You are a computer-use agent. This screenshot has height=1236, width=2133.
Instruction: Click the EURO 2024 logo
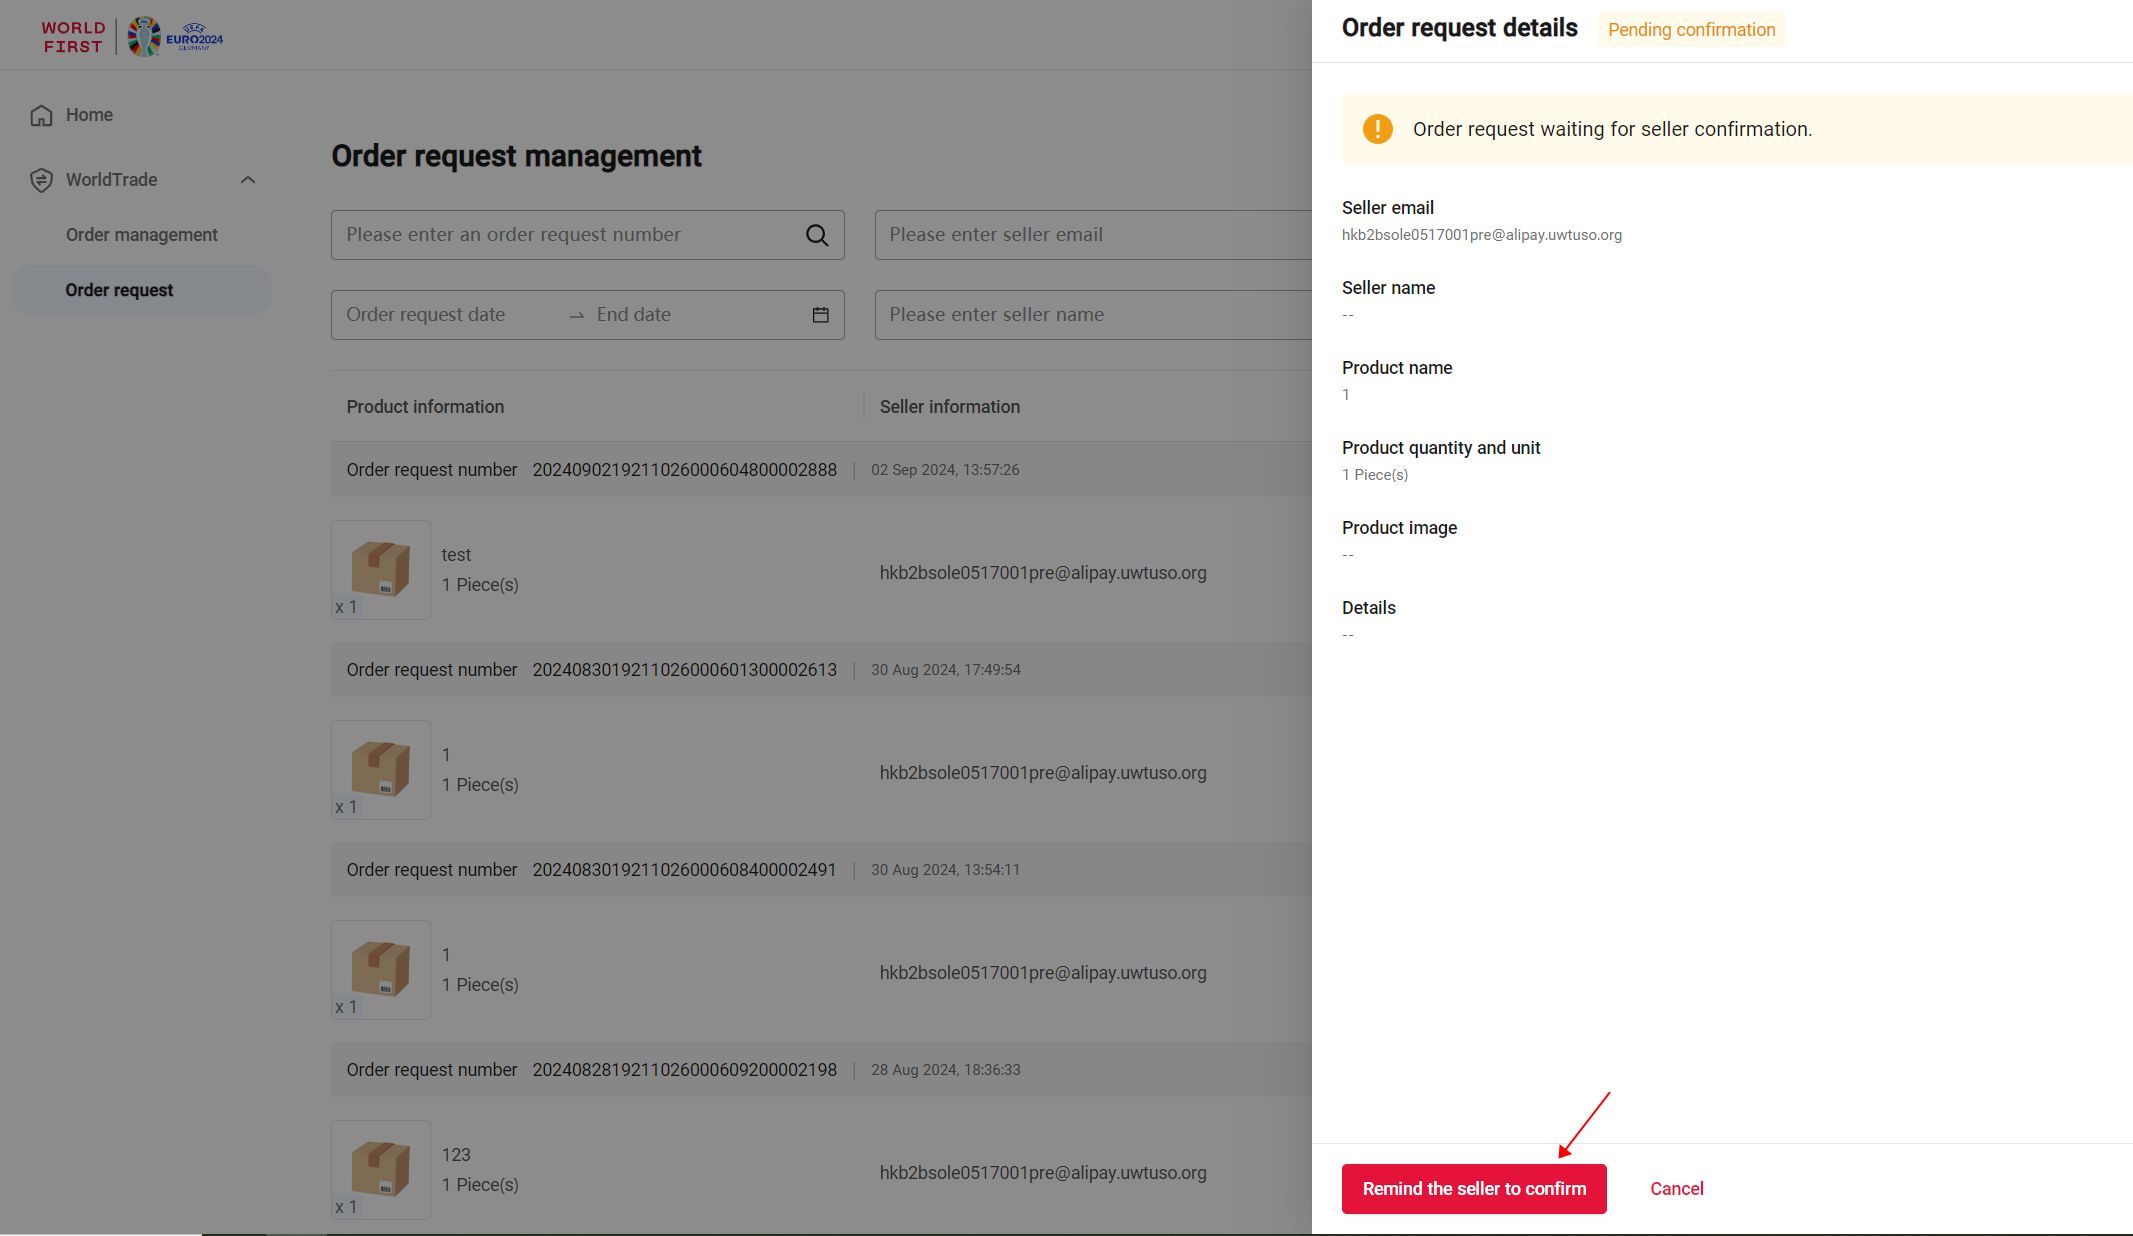coord(176,37)
